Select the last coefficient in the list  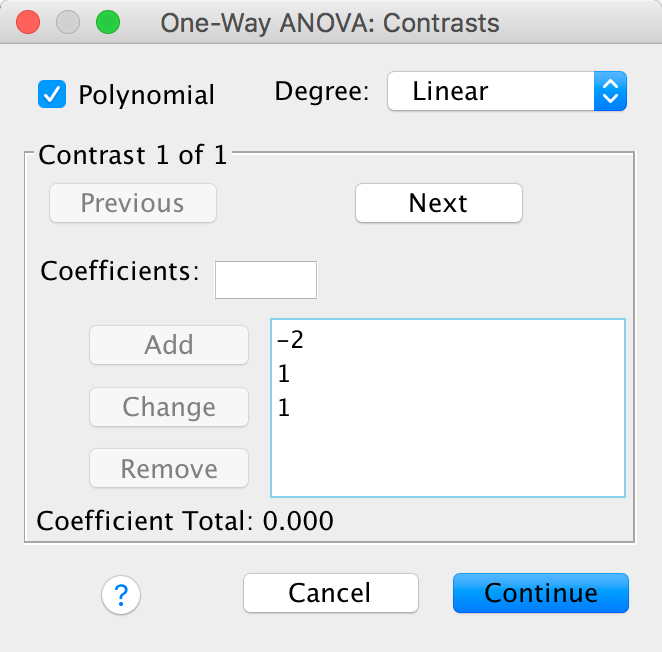click(285, 408)
